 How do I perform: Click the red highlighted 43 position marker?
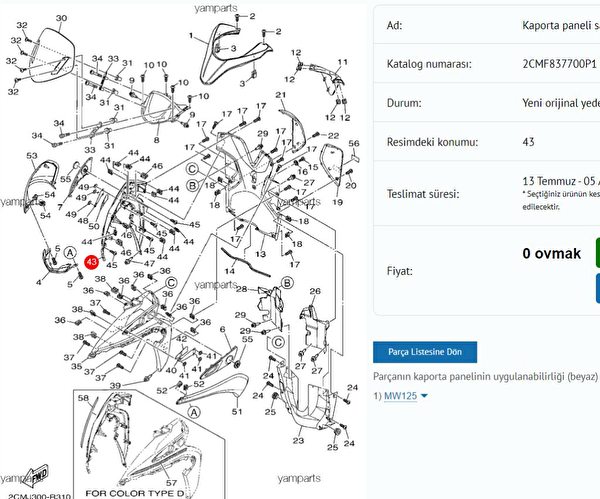(92, 261)
